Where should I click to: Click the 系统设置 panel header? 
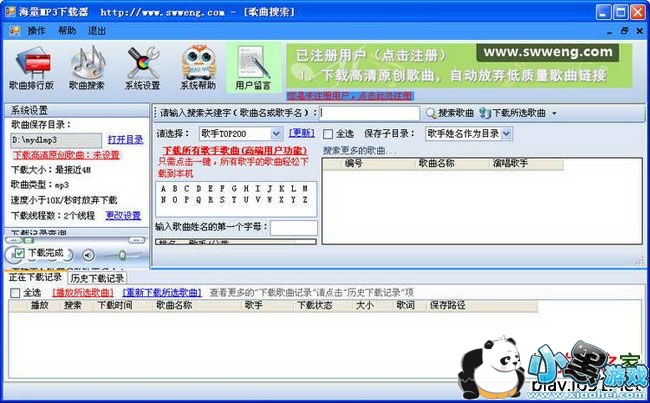tap(77, 110)
